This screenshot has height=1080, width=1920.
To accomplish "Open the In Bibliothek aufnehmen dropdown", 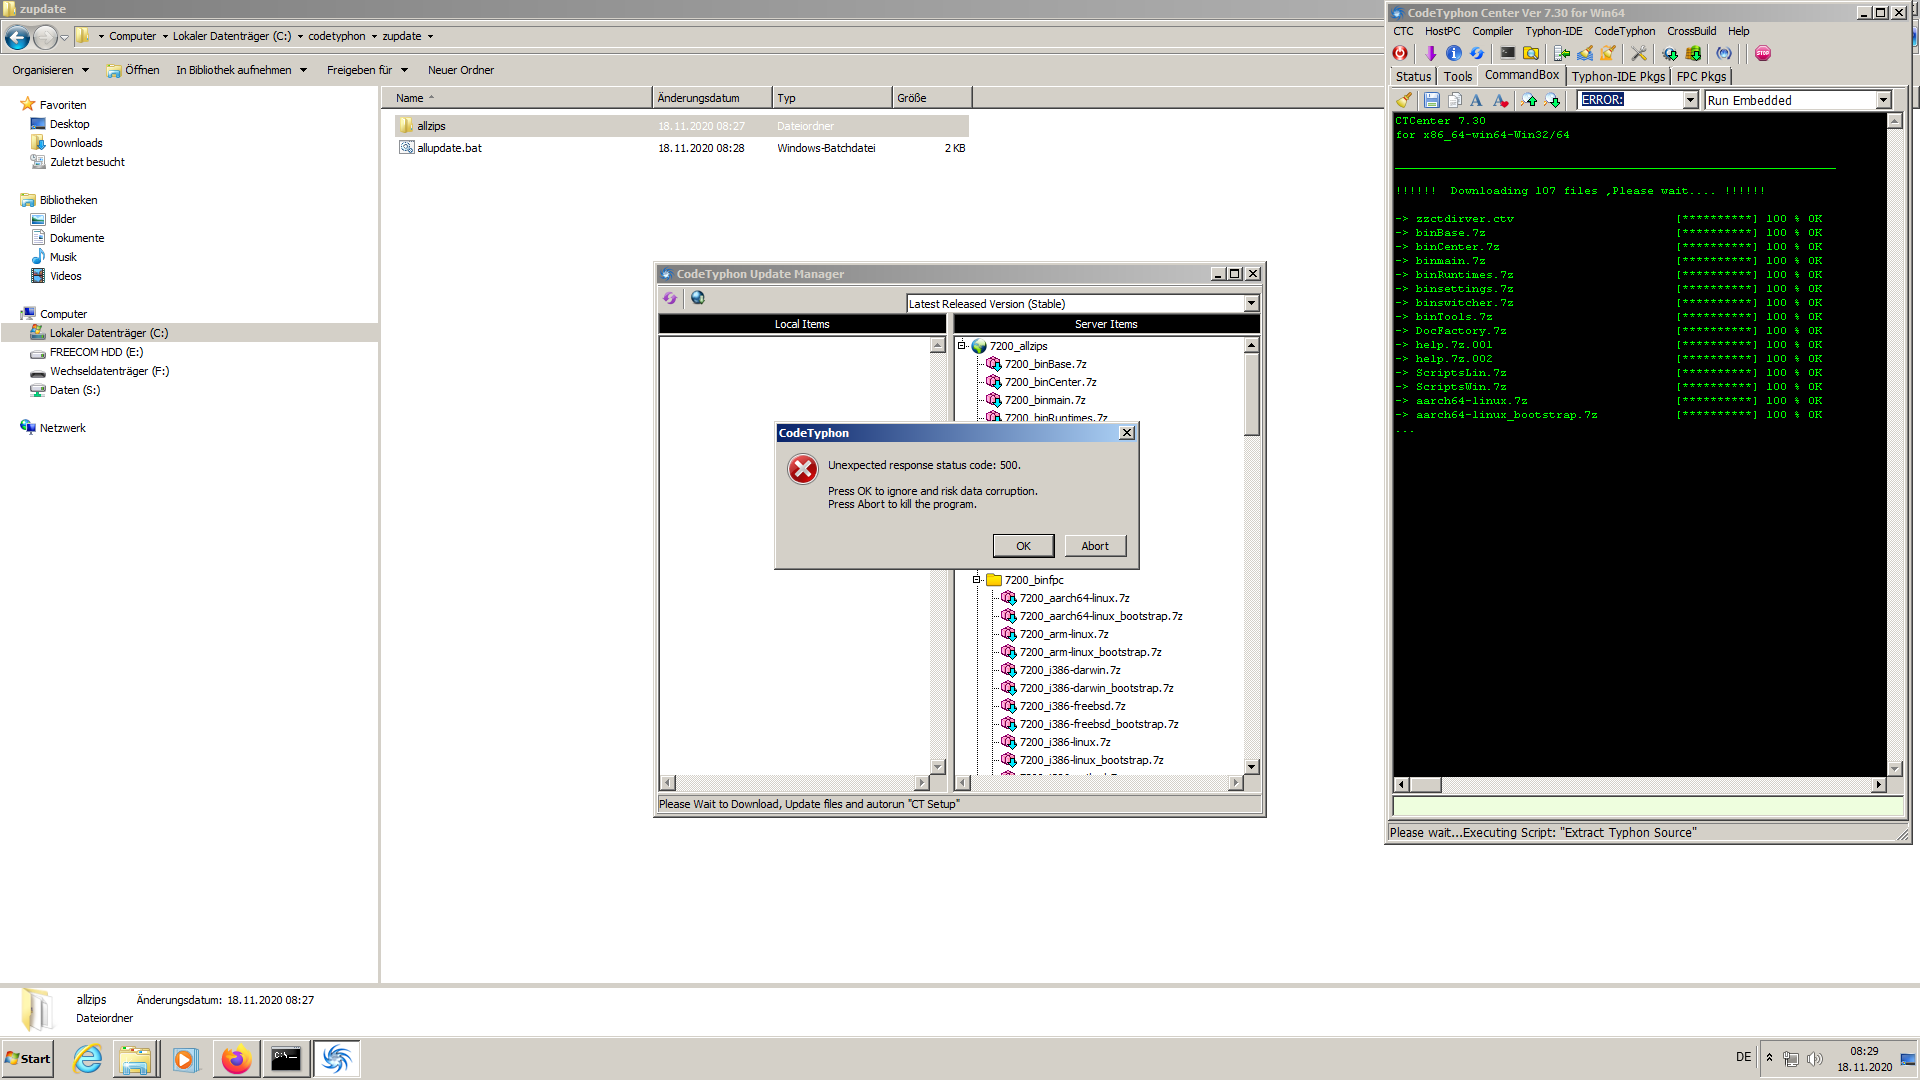I will point(241,70).
